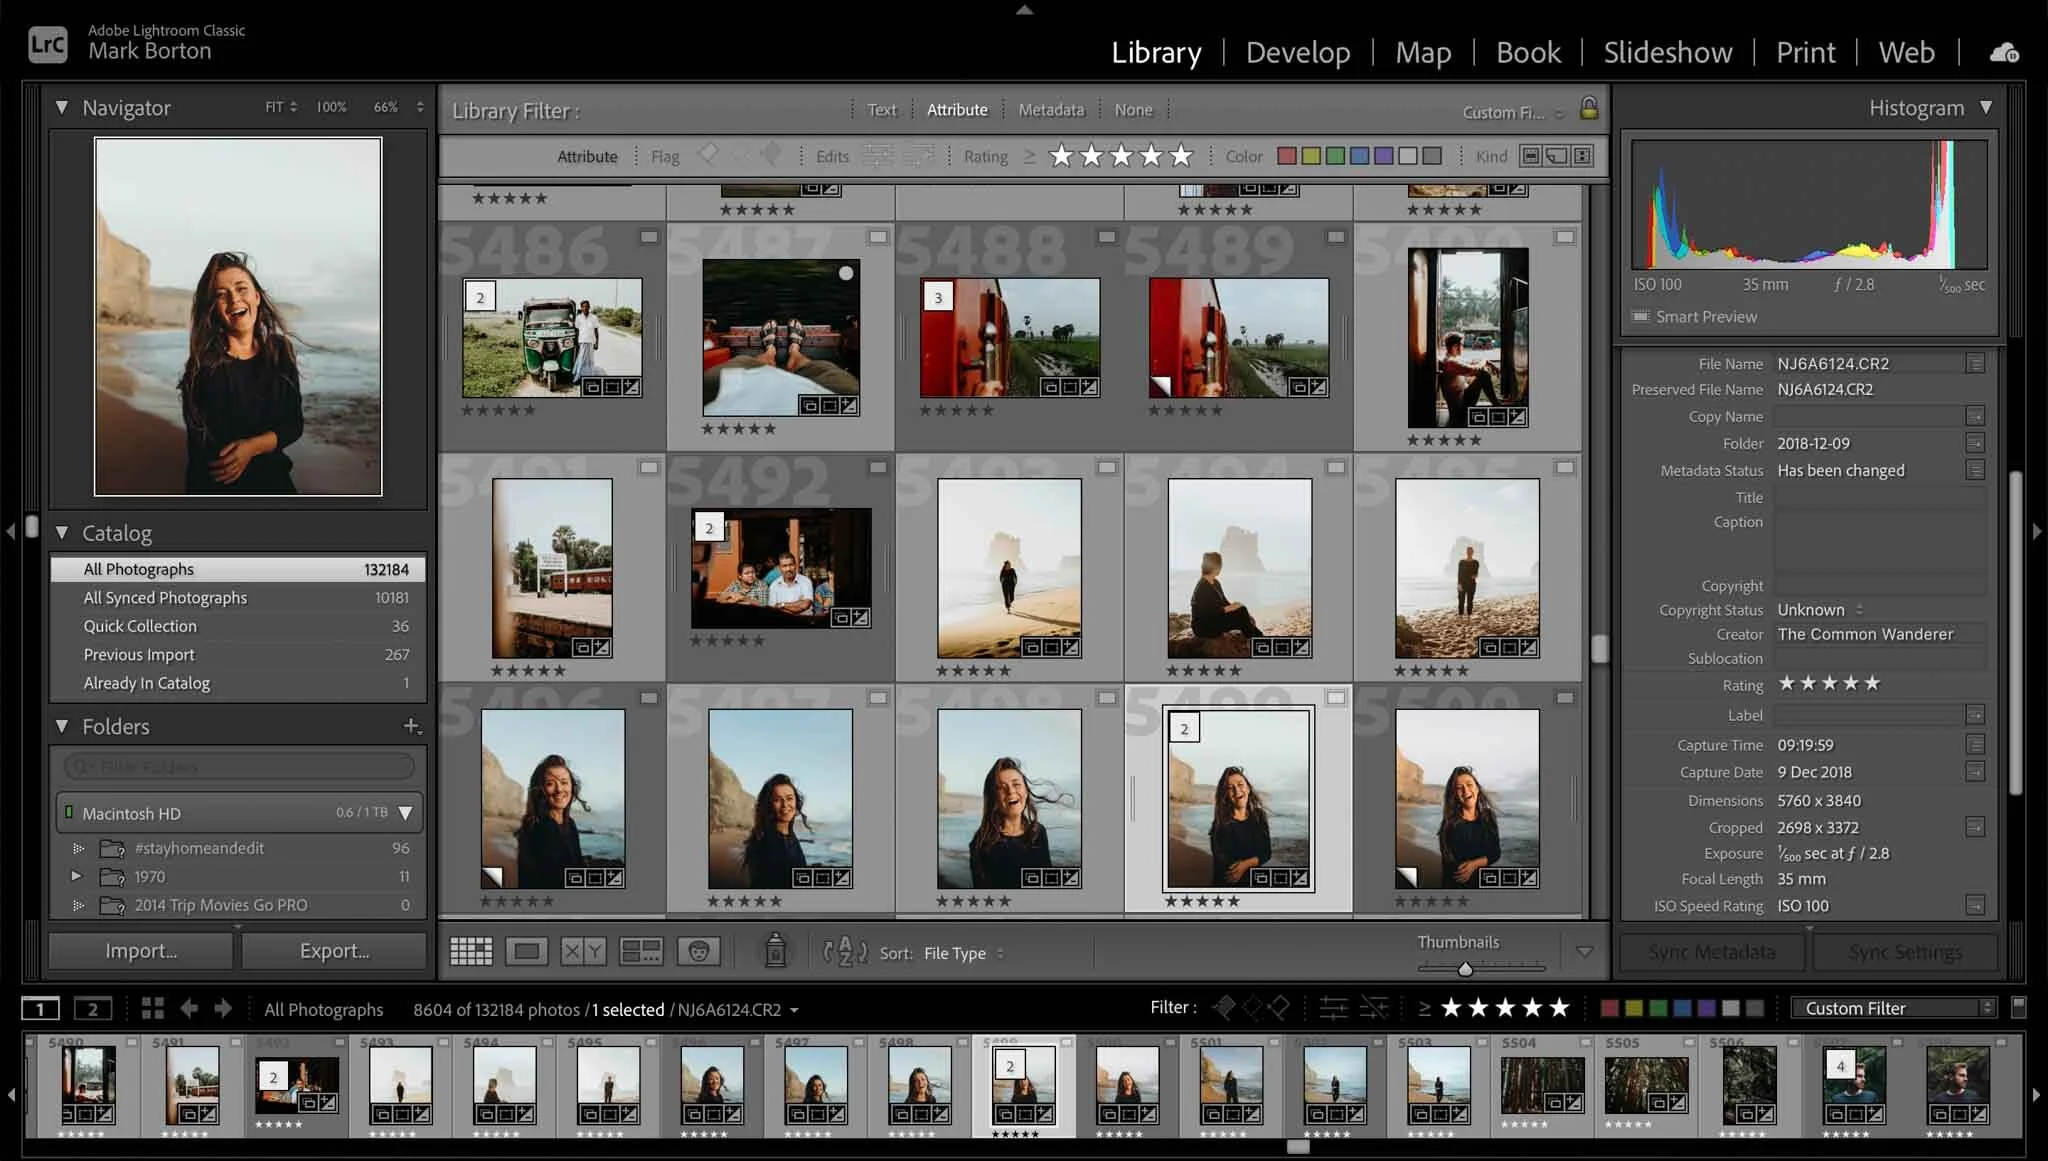Toggle the filmstrip filter switch
The width and height of the screenshot is (2048, 1161).
click(2019, 1006)
